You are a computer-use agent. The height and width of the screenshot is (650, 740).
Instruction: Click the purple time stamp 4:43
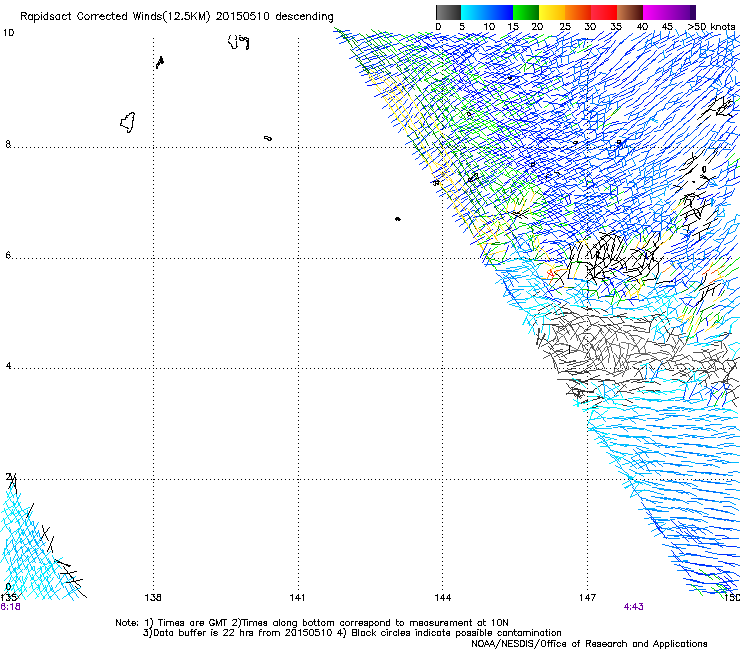pos(633,607)
